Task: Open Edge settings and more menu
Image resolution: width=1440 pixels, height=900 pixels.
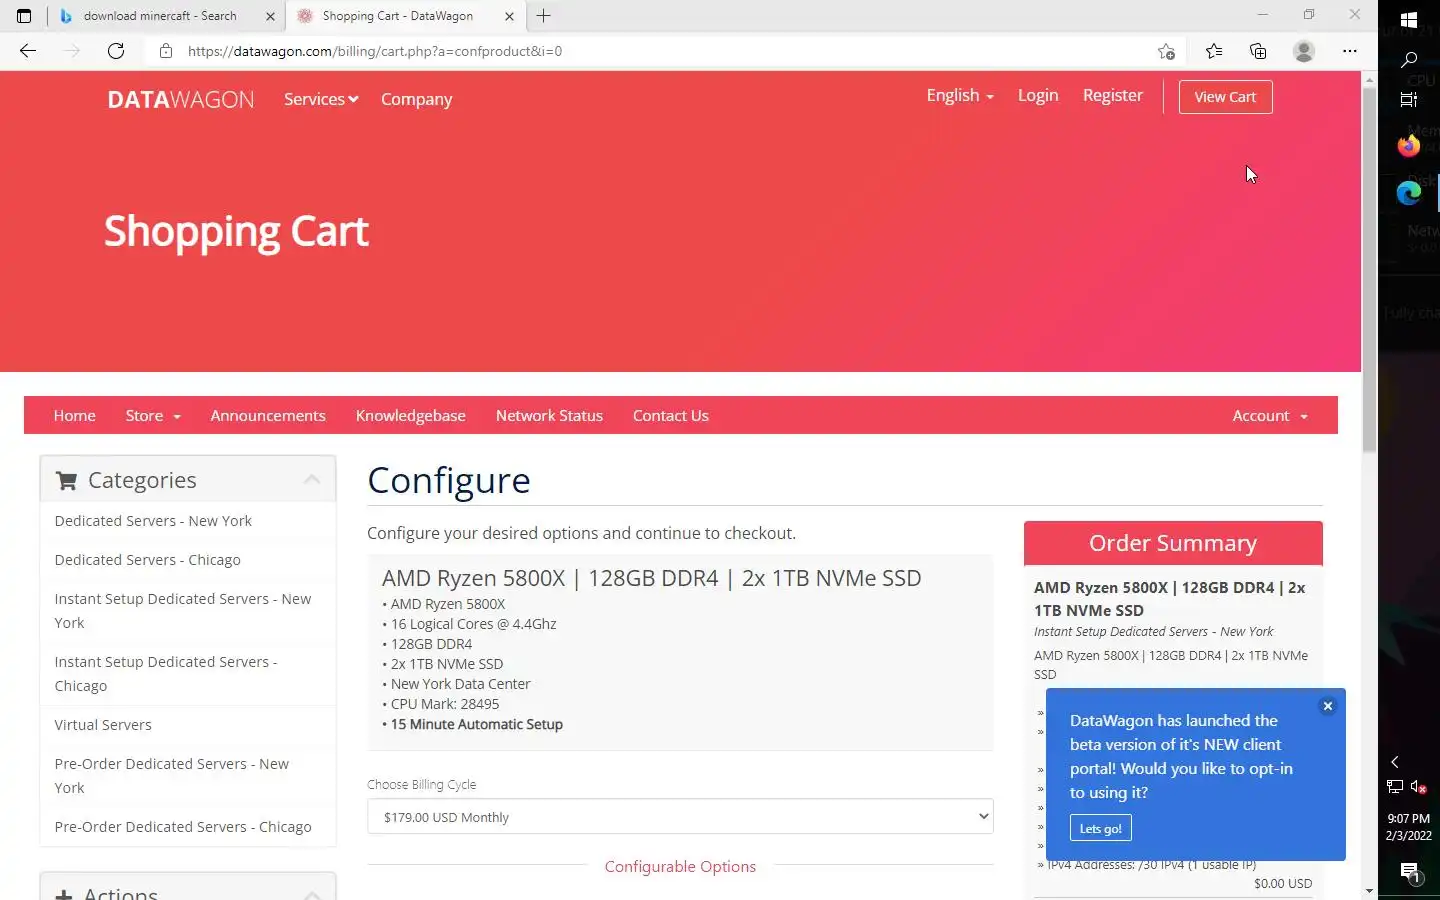Action: click(x=1350, y=51)
